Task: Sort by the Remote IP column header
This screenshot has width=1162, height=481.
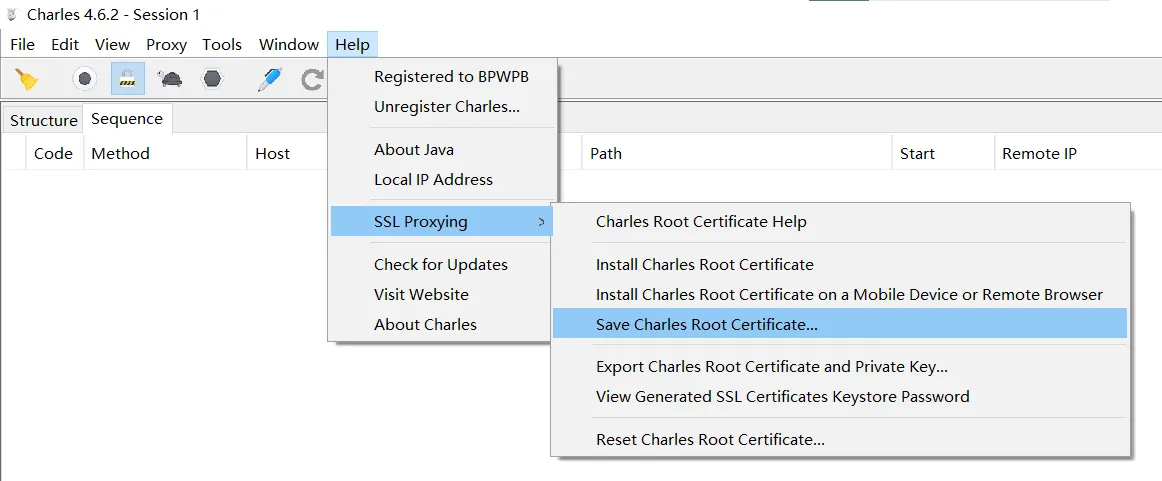Action: click(1078, 153)
